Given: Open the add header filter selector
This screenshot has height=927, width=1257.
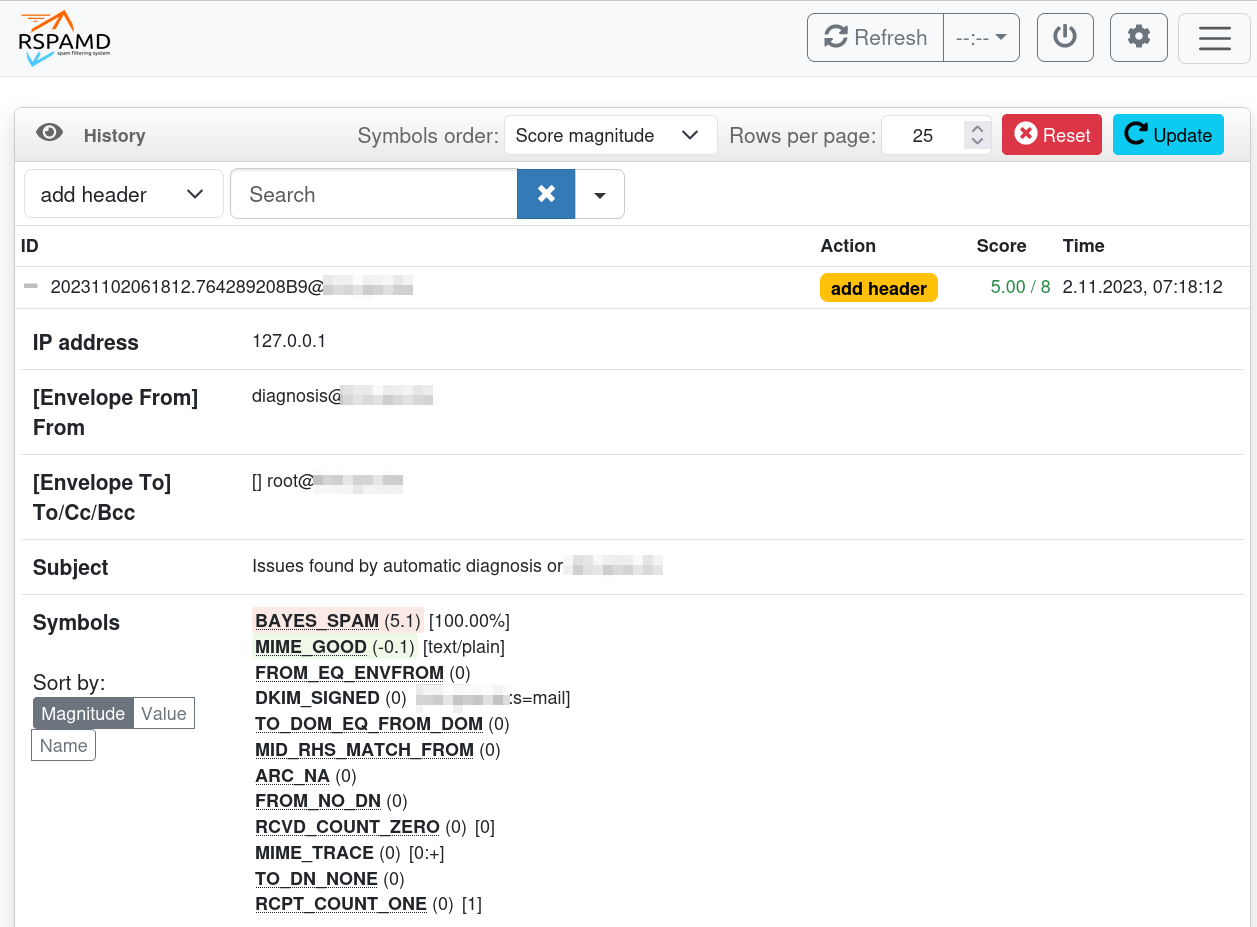Looking at the screenshot, I should 123,193.
